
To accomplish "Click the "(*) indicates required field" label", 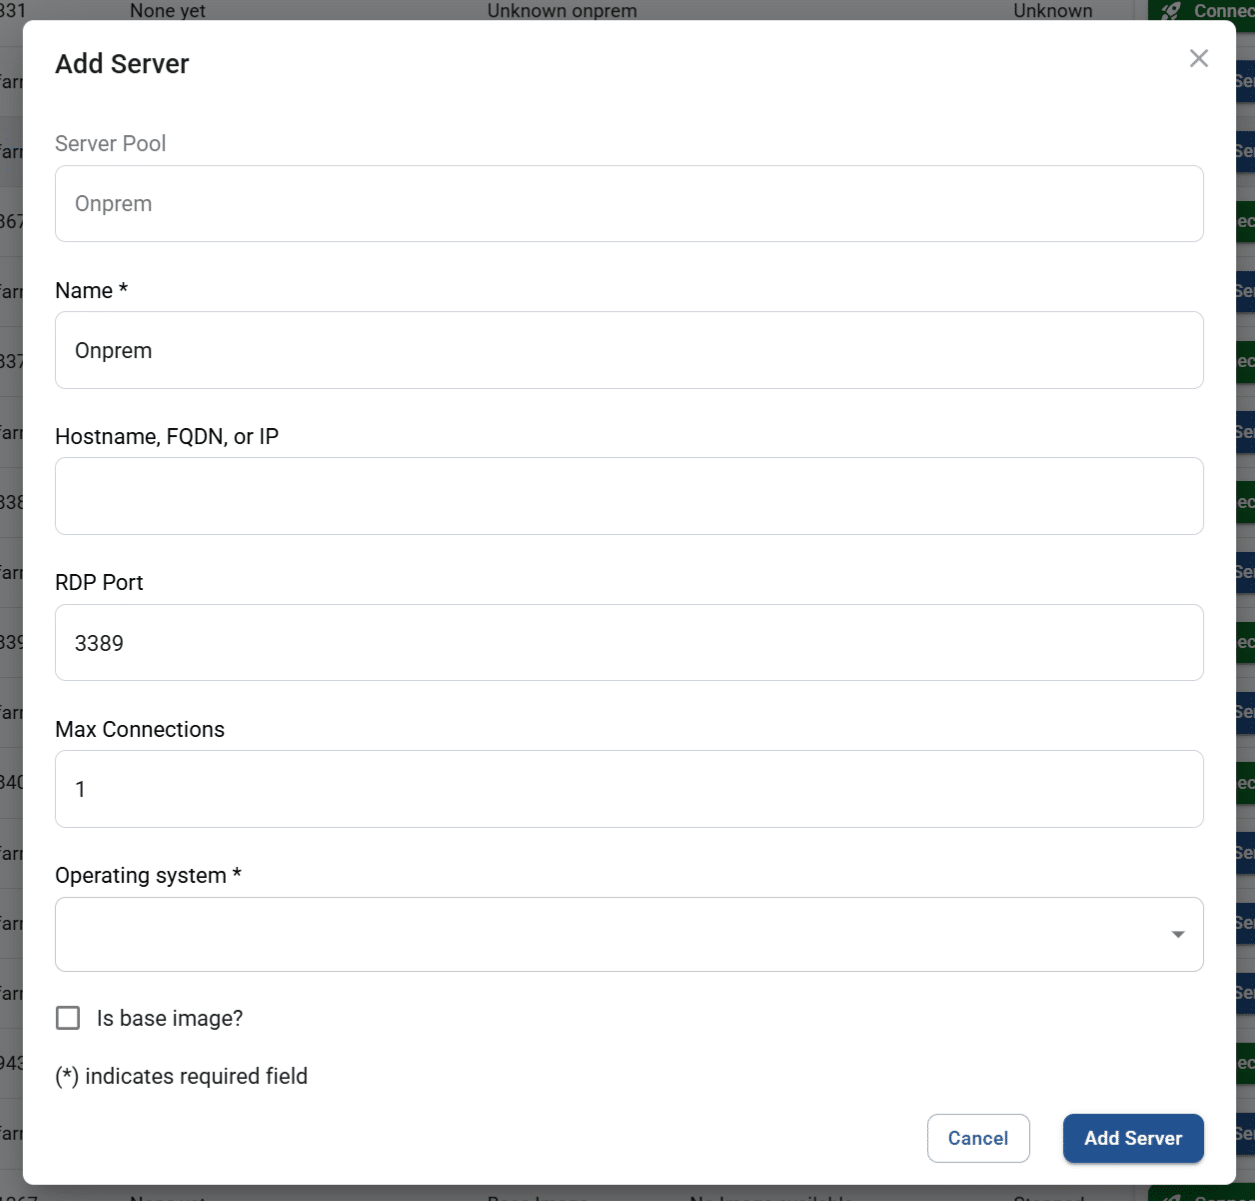I will click(x=181, y=1075).
